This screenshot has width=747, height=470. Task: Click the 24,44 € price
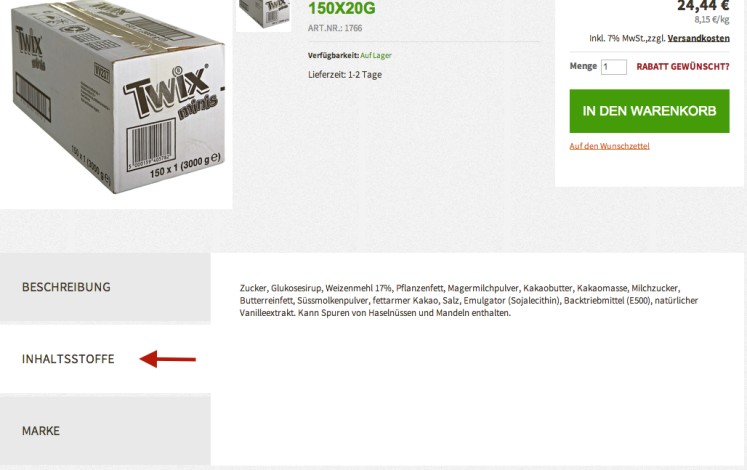(703, 6)
